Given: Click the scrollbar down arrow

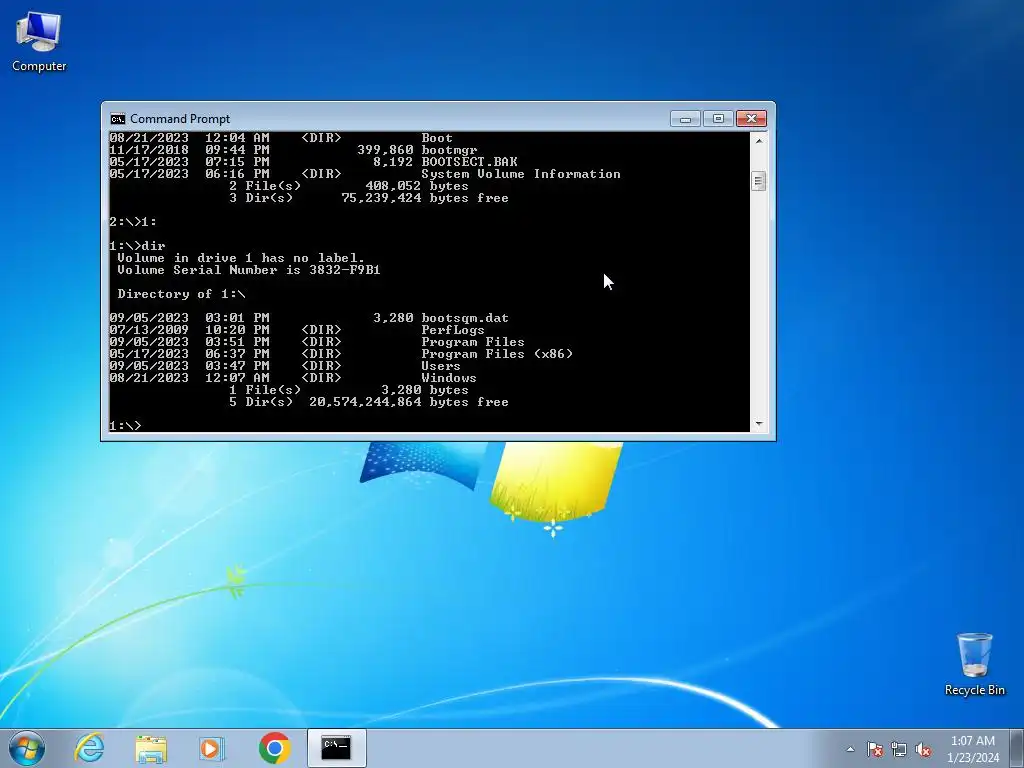Looking at the screenshot, I should click(759, 424).
